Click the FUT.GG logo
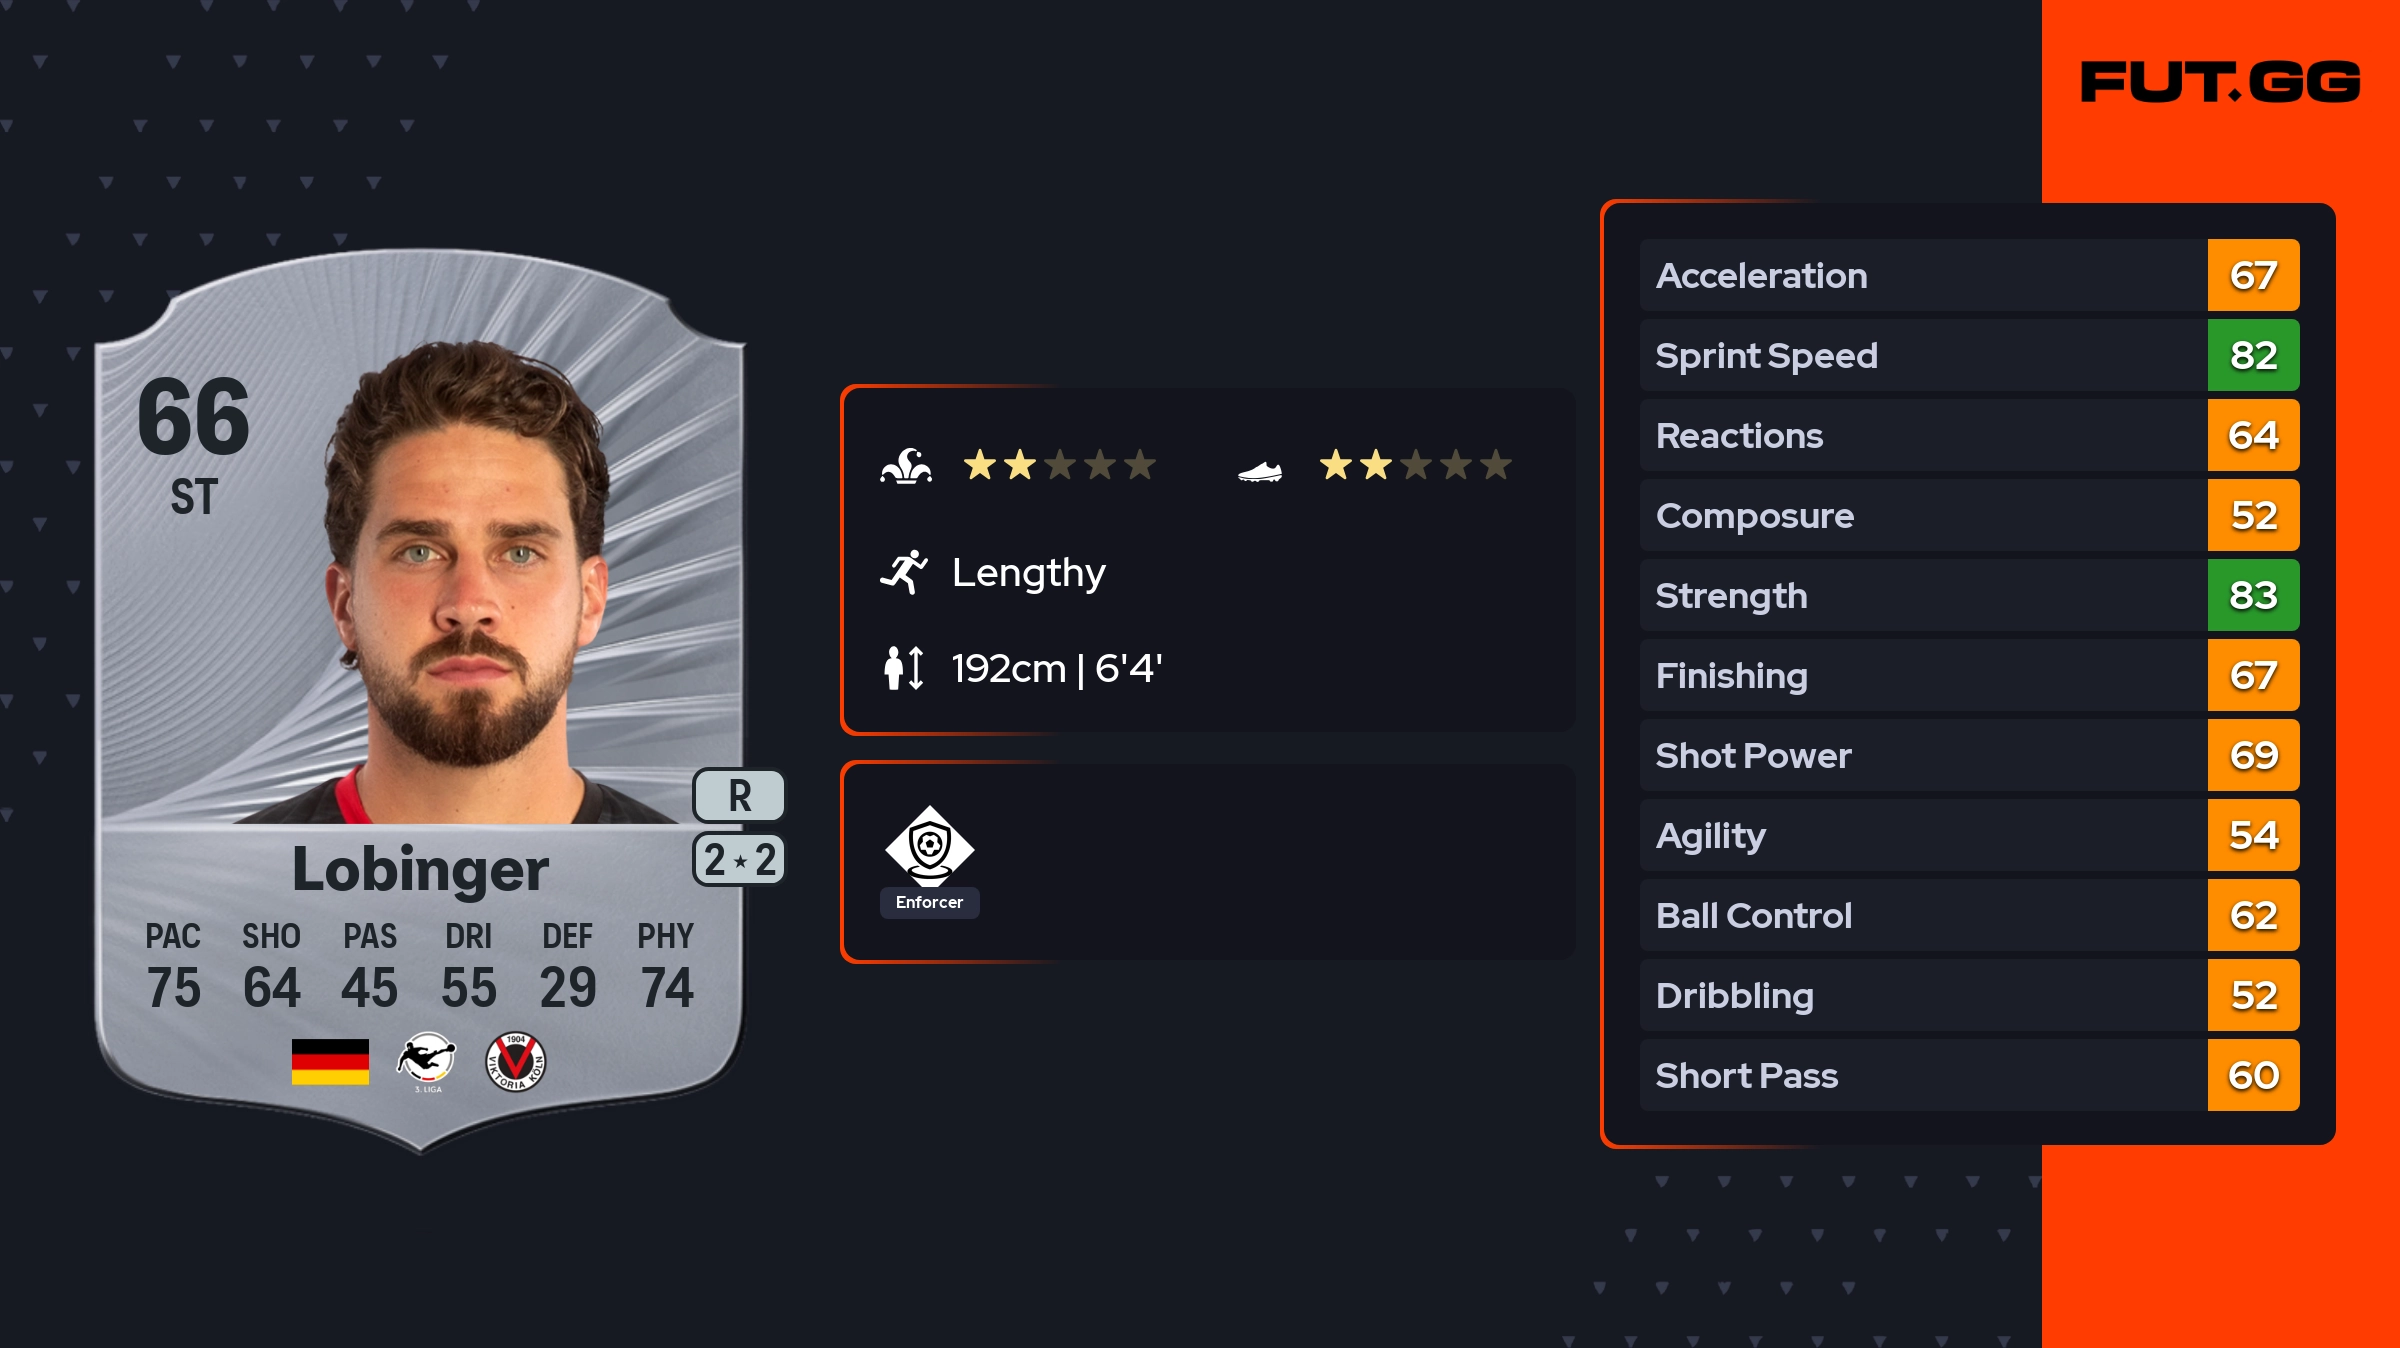The image size is (2400, 1348). (x=2220, y=82)
